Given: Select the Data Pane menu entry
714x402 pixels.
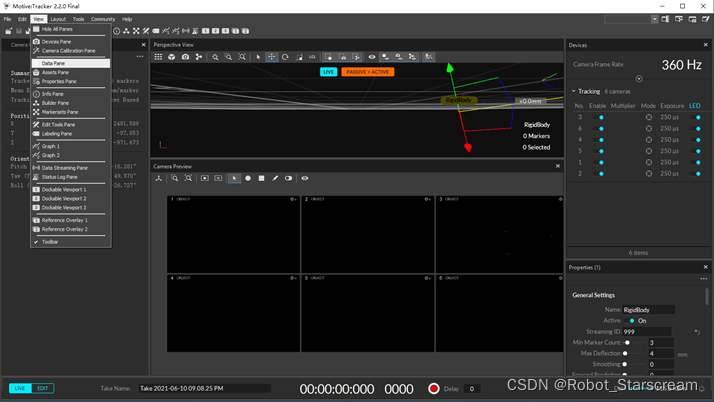Looking at the screenshot, I should [71, 63].
